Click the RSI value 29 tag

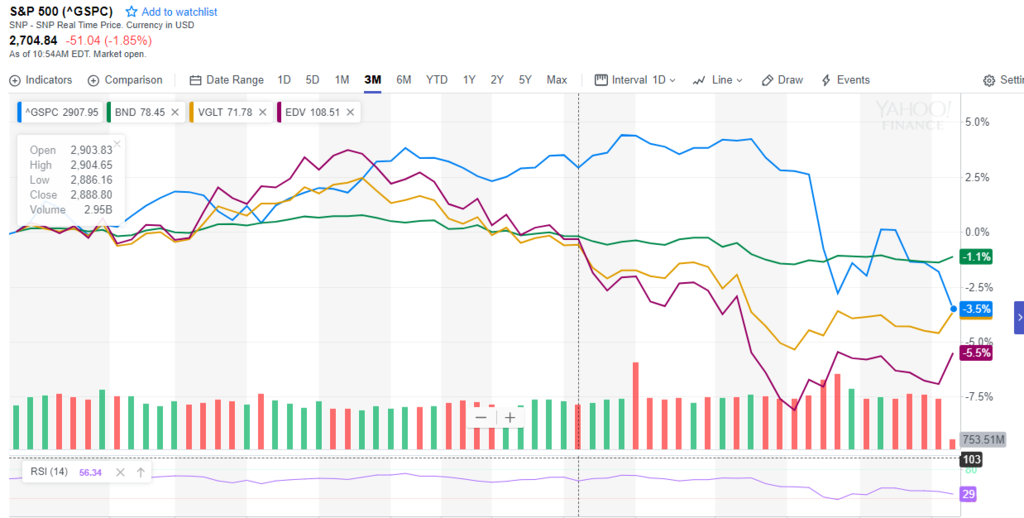tap(968, 494)
